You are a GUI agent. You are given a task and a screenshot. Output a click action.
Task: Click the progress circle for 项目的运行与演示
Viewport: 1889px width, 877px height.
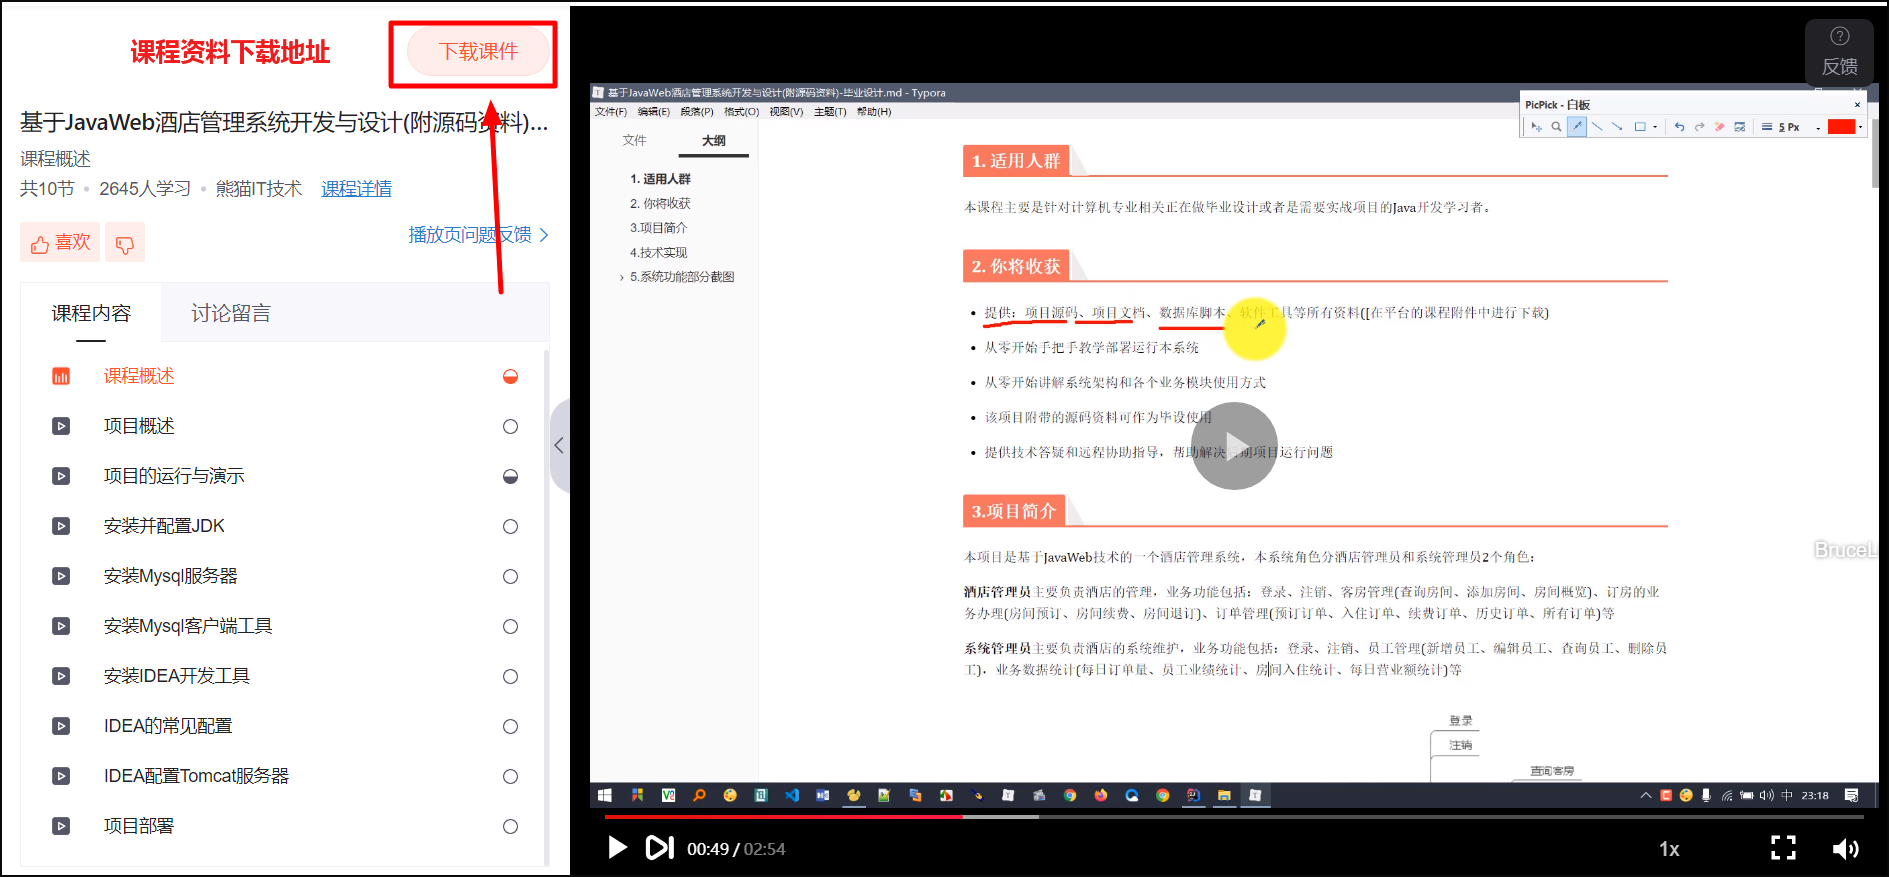click(510, 477)
